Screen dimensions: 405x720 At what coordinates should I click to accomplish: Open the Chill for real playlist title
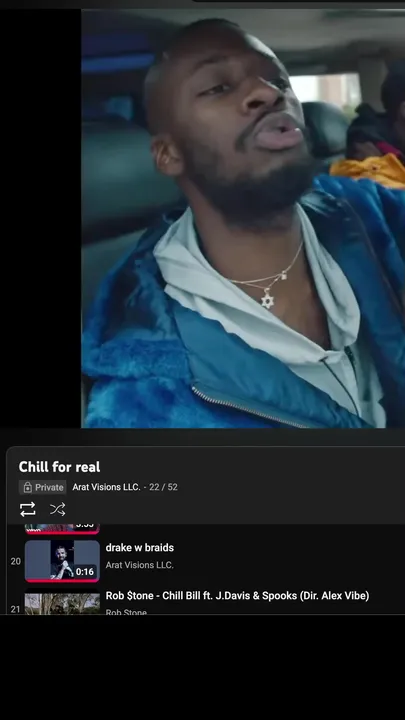click(59, 467)
